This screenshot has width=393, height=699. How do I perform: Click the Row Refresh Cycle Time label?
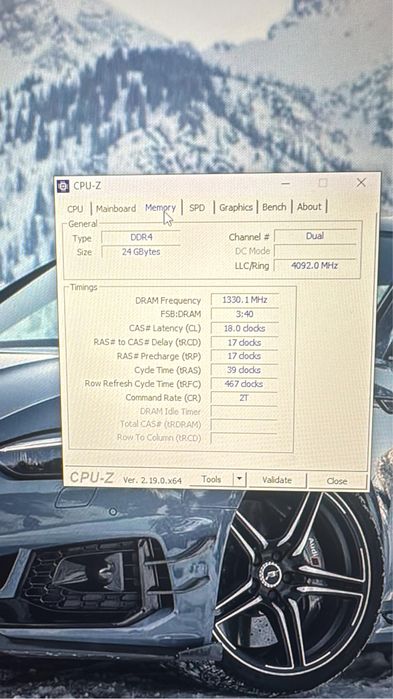click(x=143, y=384)
